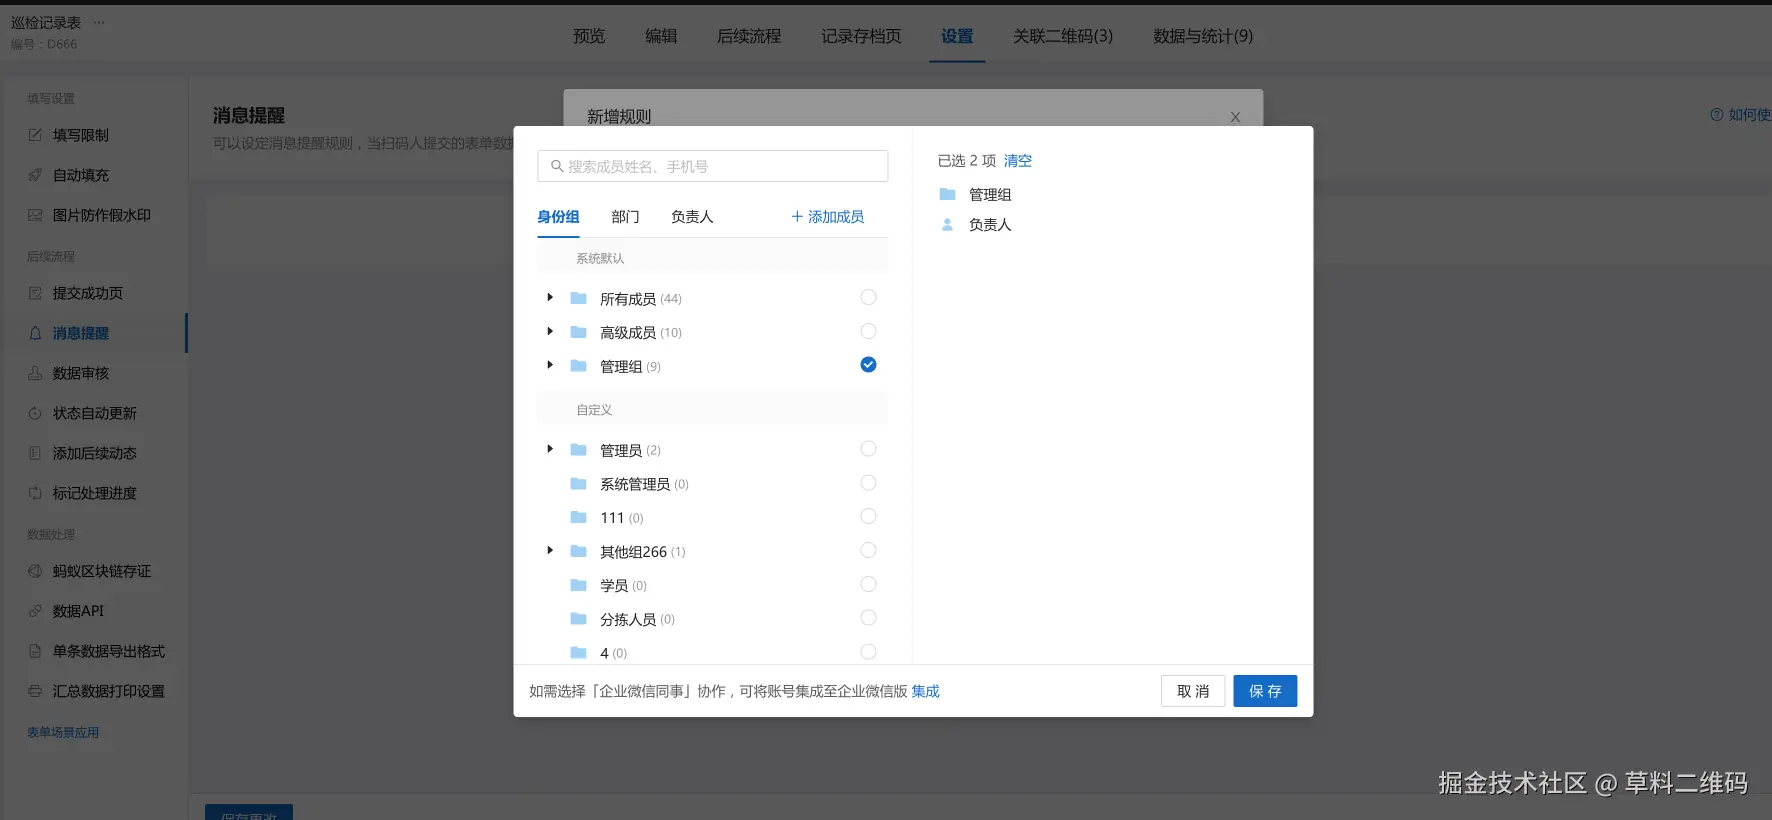Click the folder icon of 学员

[578, 585]
